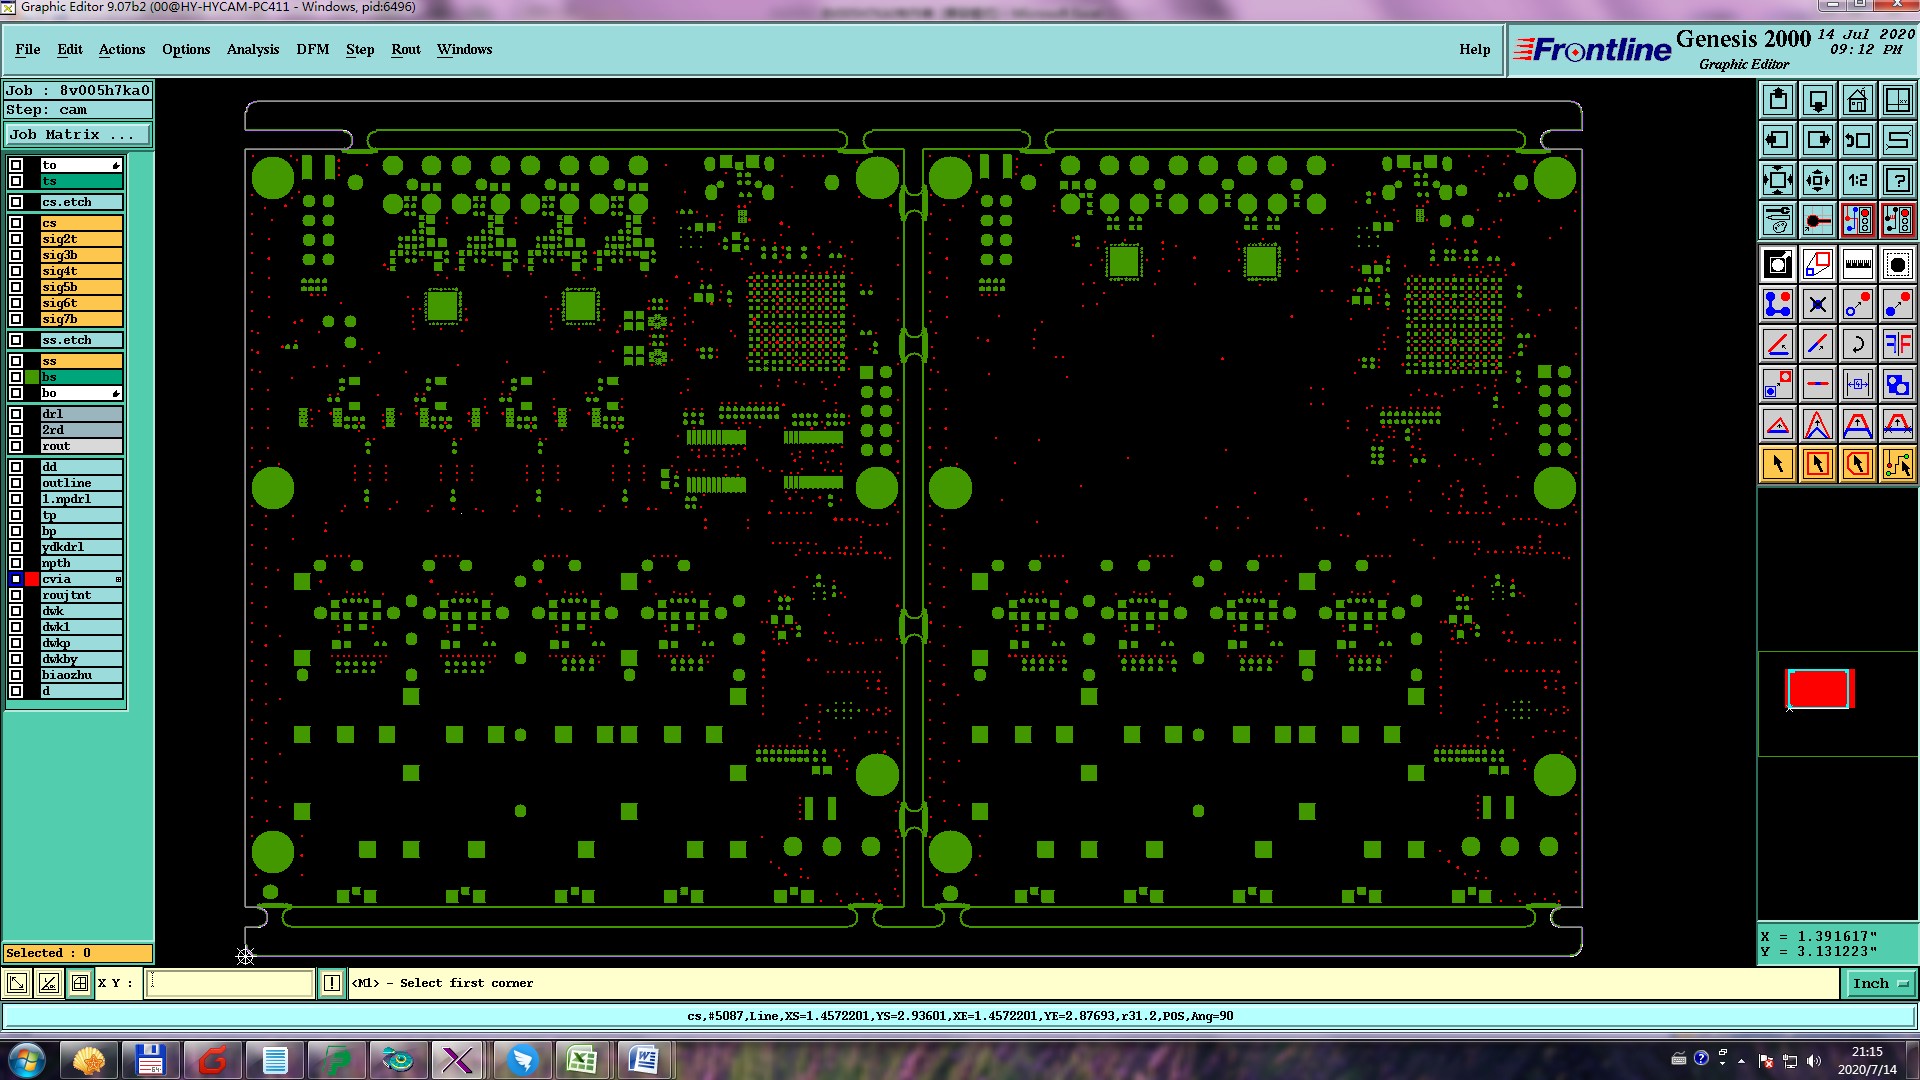Toggle the checkbox for layer cs
The width and height of the screenshot is (1920, 1080).
point(16,223)
